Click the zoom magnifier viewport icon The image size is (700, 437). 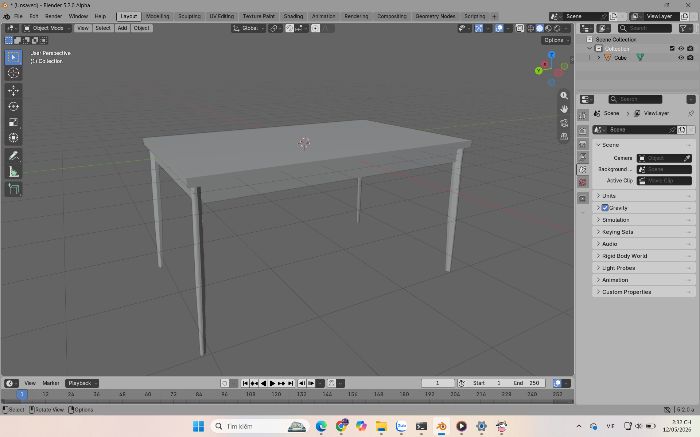(564, 96)
